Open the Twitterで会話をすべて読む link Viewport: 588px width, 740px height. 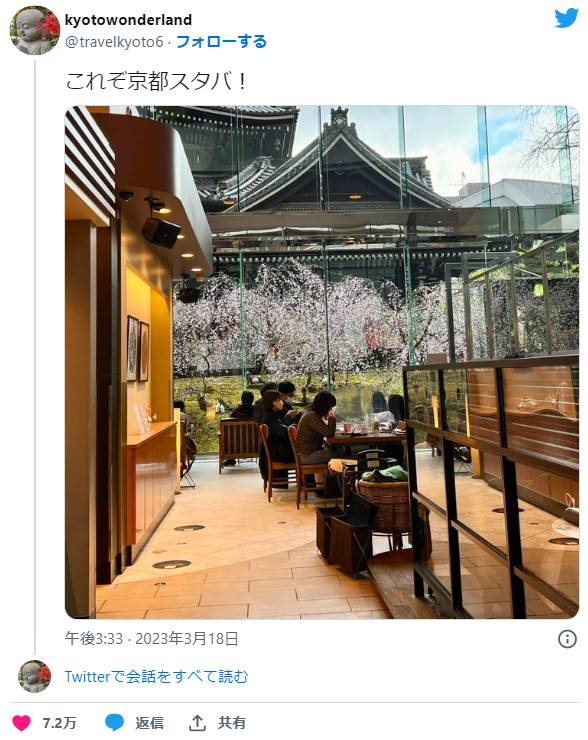tap(156, 676)
